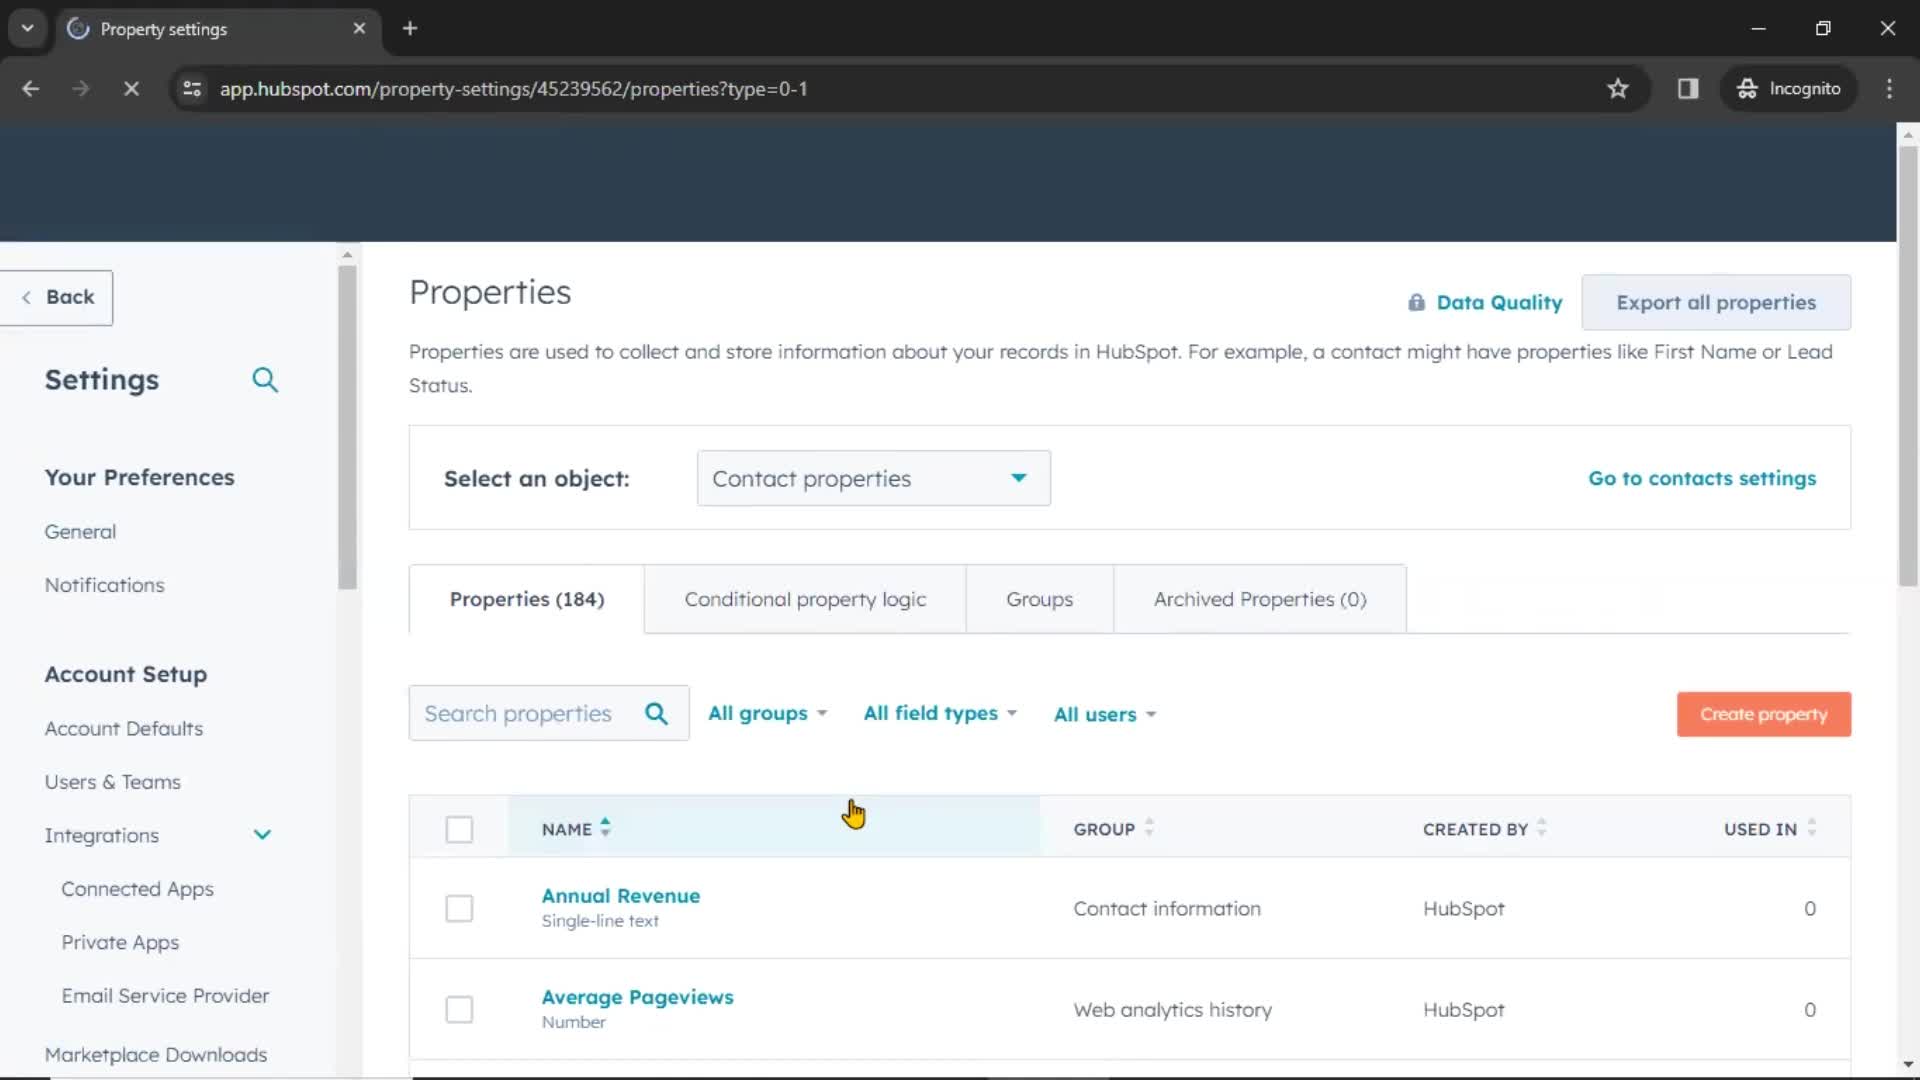Open a new browser tab

[x=410, y=29]
